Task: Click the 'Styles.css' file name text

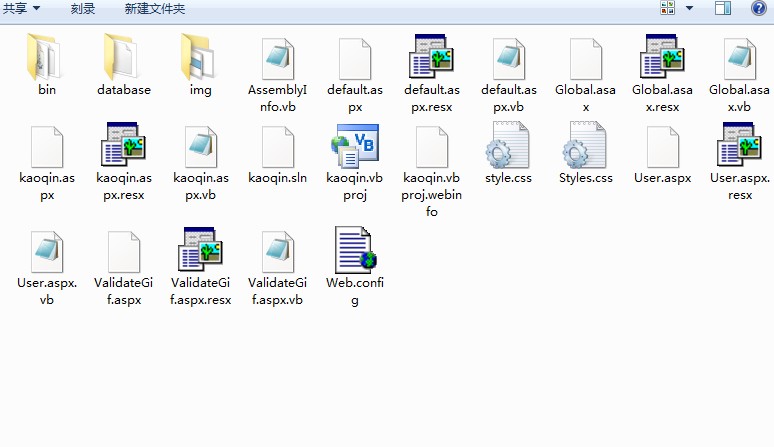Action: click(586, 178)
